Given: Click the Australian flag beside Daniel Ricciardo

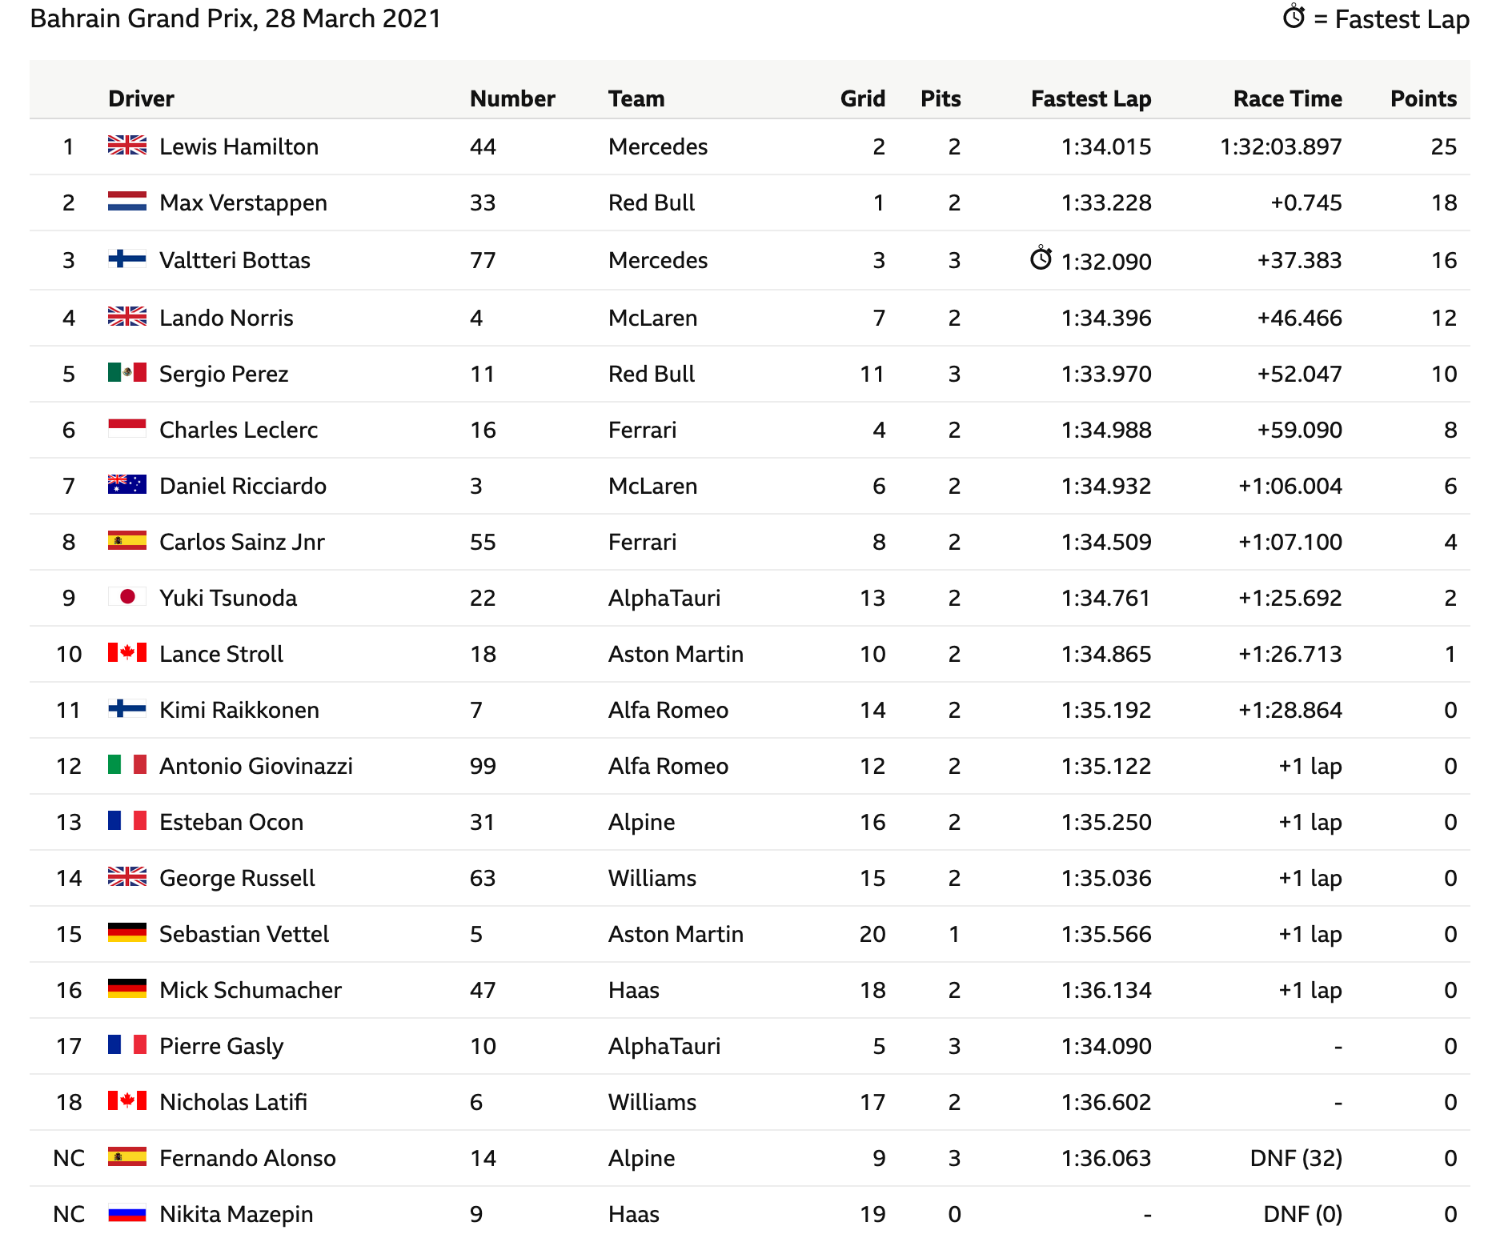Looking at the screenshot, I should pos(127,485).
